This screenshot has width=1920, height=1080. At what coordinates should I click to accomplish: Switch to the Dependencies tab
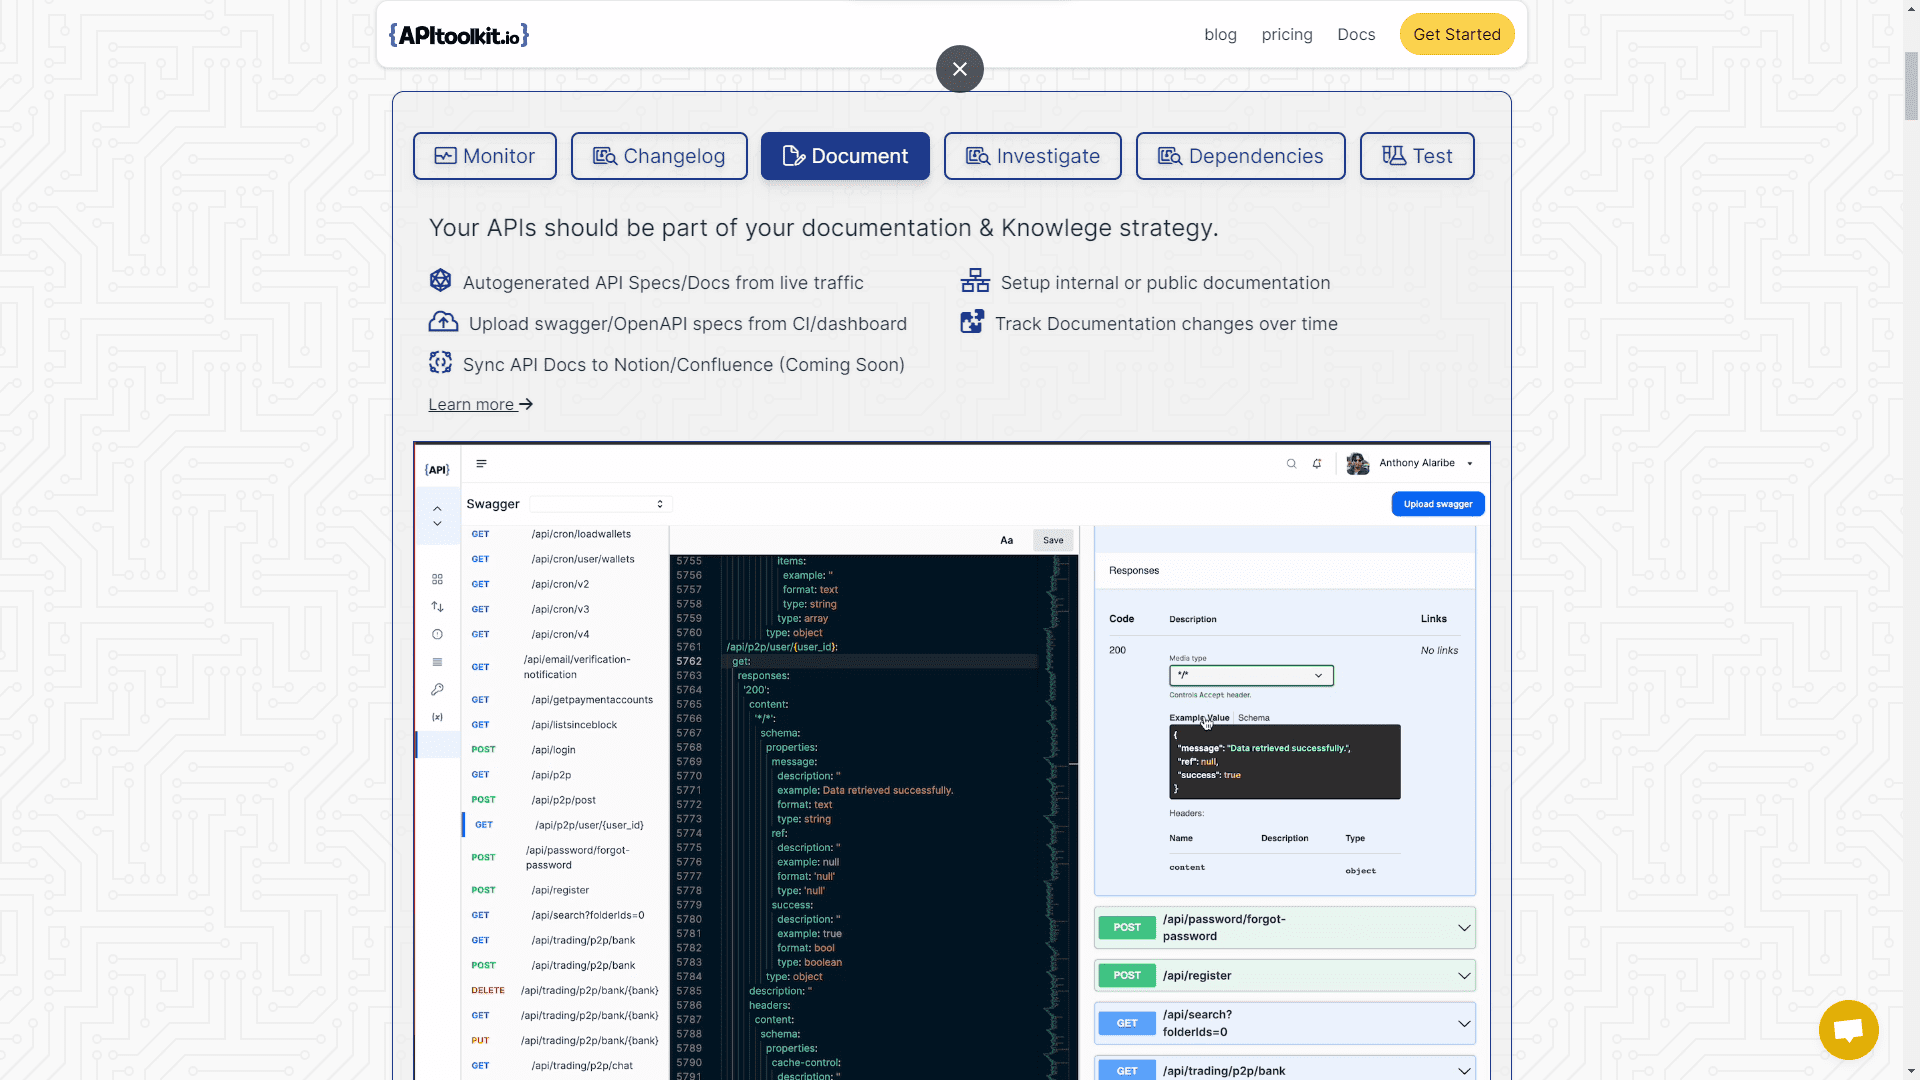[1240, 157]
